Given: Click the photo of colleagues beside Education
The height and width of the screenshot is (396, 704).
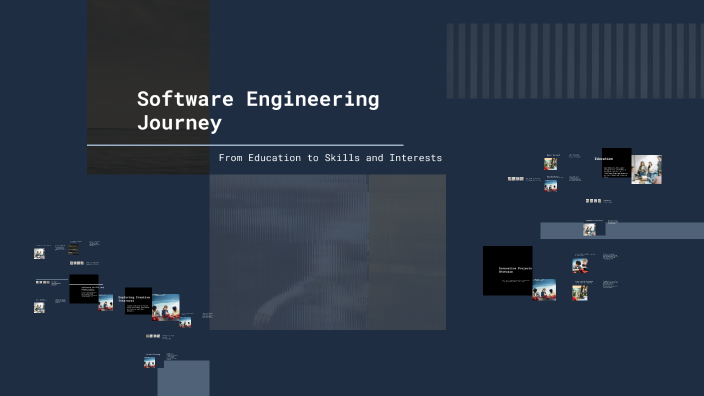Looking at the screenshot, I should coord(647,169).
